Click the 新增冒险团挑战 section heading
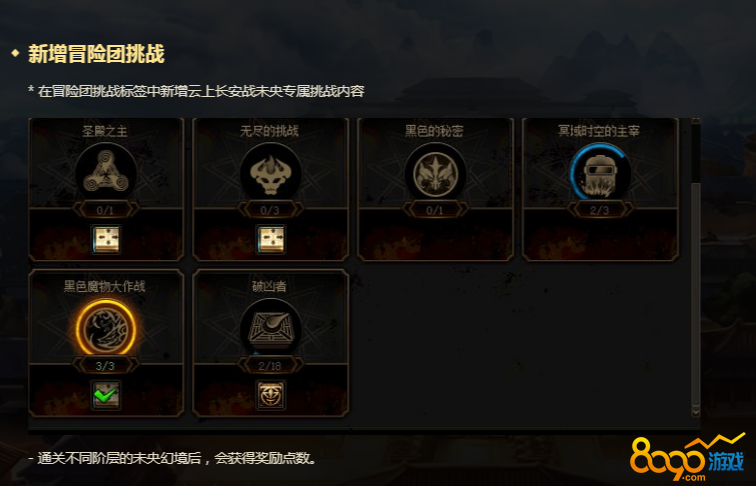 click(x=96, y=54)
